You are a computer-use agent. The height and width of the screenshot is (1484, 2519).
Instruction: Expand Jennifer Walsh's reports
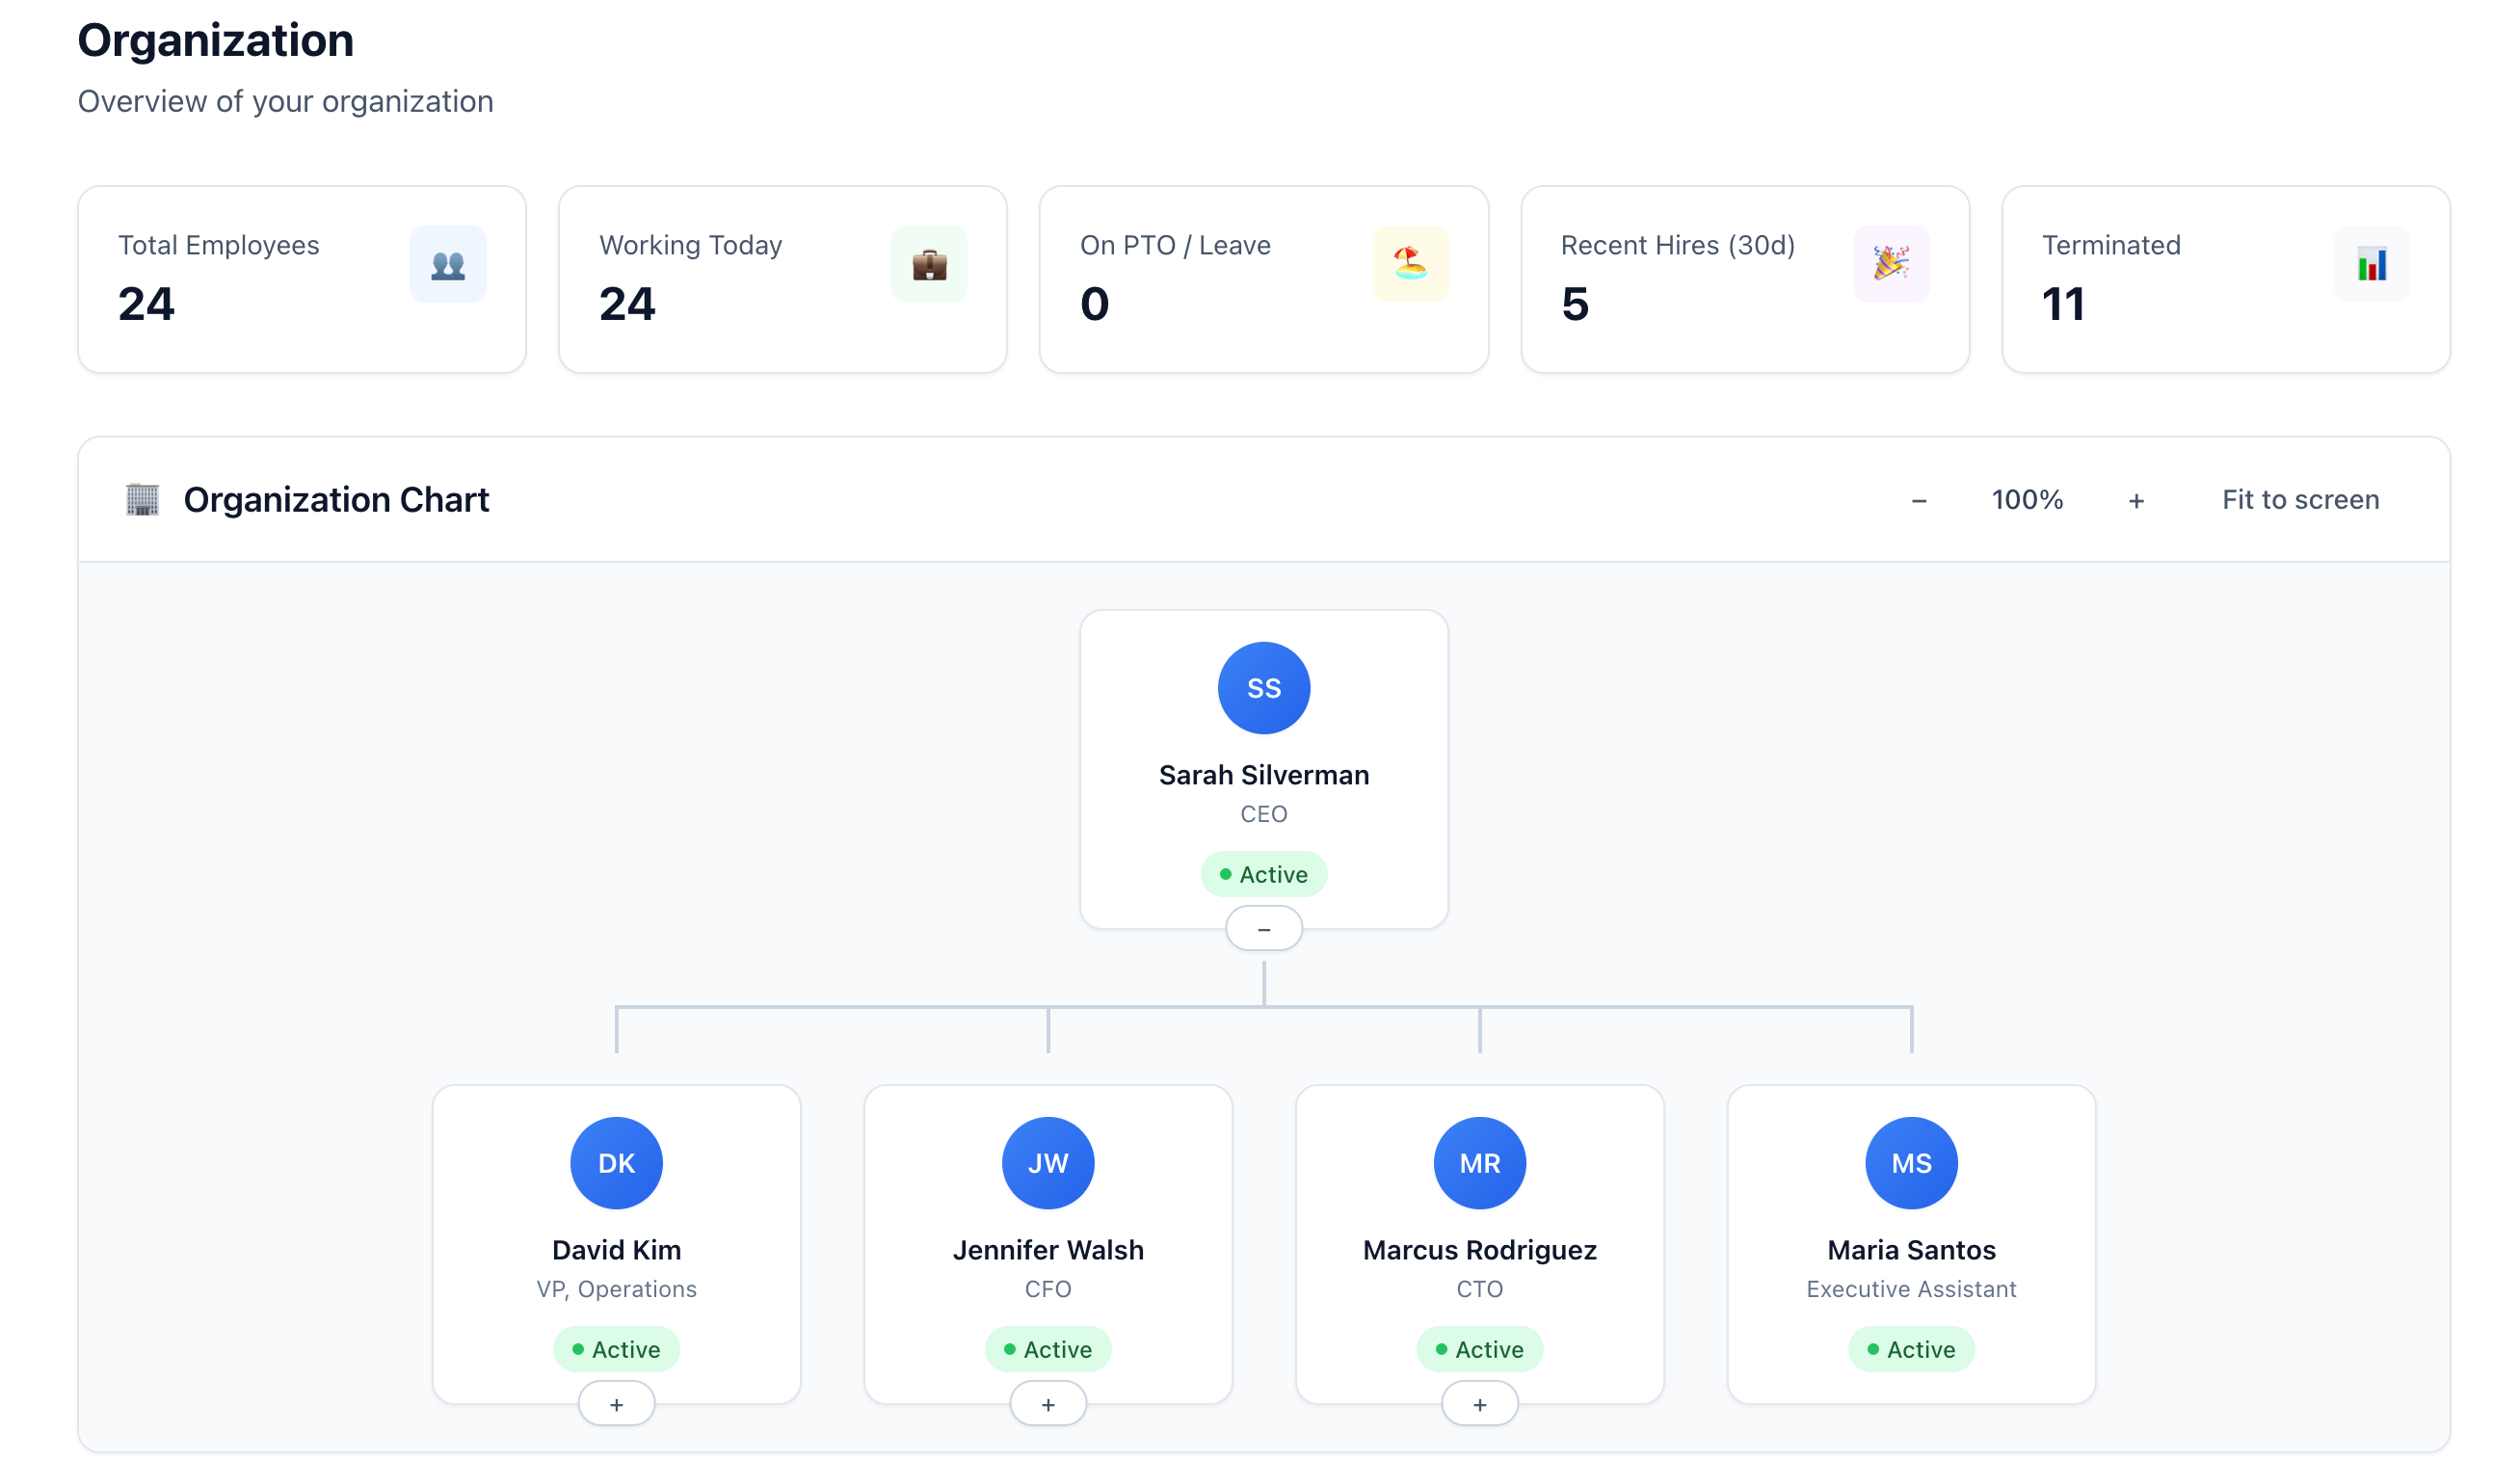(1047, 1404)
